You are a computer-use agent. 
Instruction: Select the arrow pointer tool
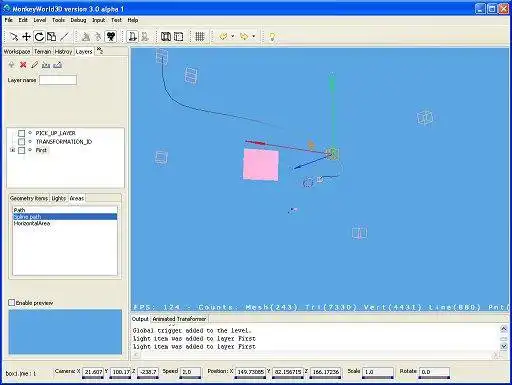point(14,36)
